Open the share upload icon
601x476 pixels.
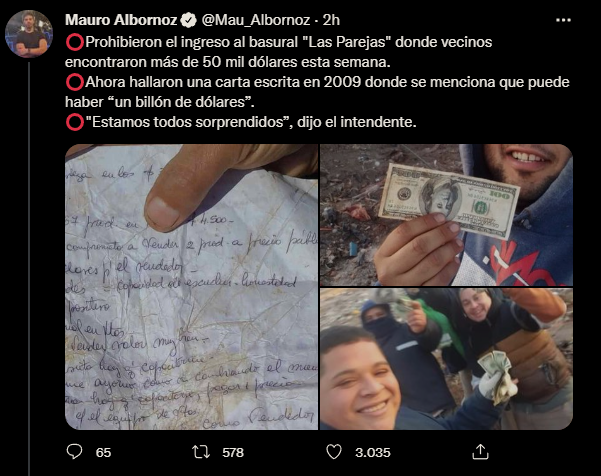480,451
